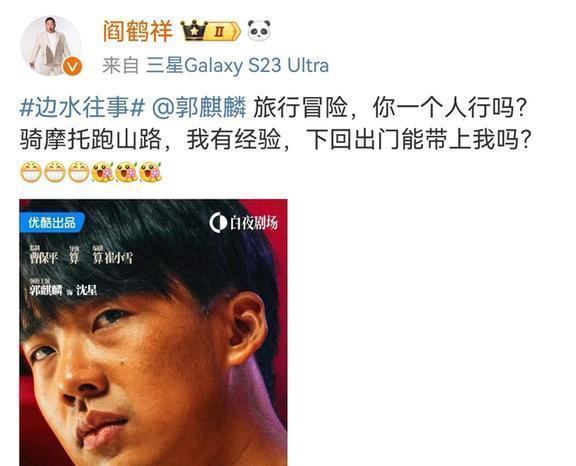The width and height of the screenshot is (576, 466).
Task: Click the 曹保平 producer credit text
Action: (x=44, y=255)
